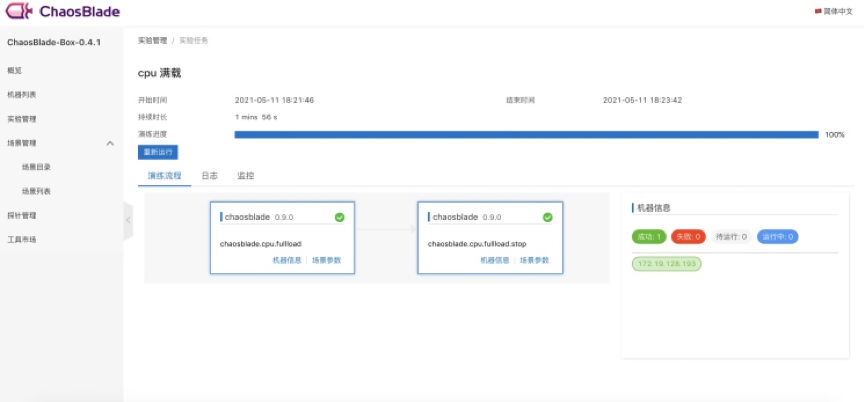Go to 探针管理 in the sidebar
864x402 pixels.
pos(21,215)
